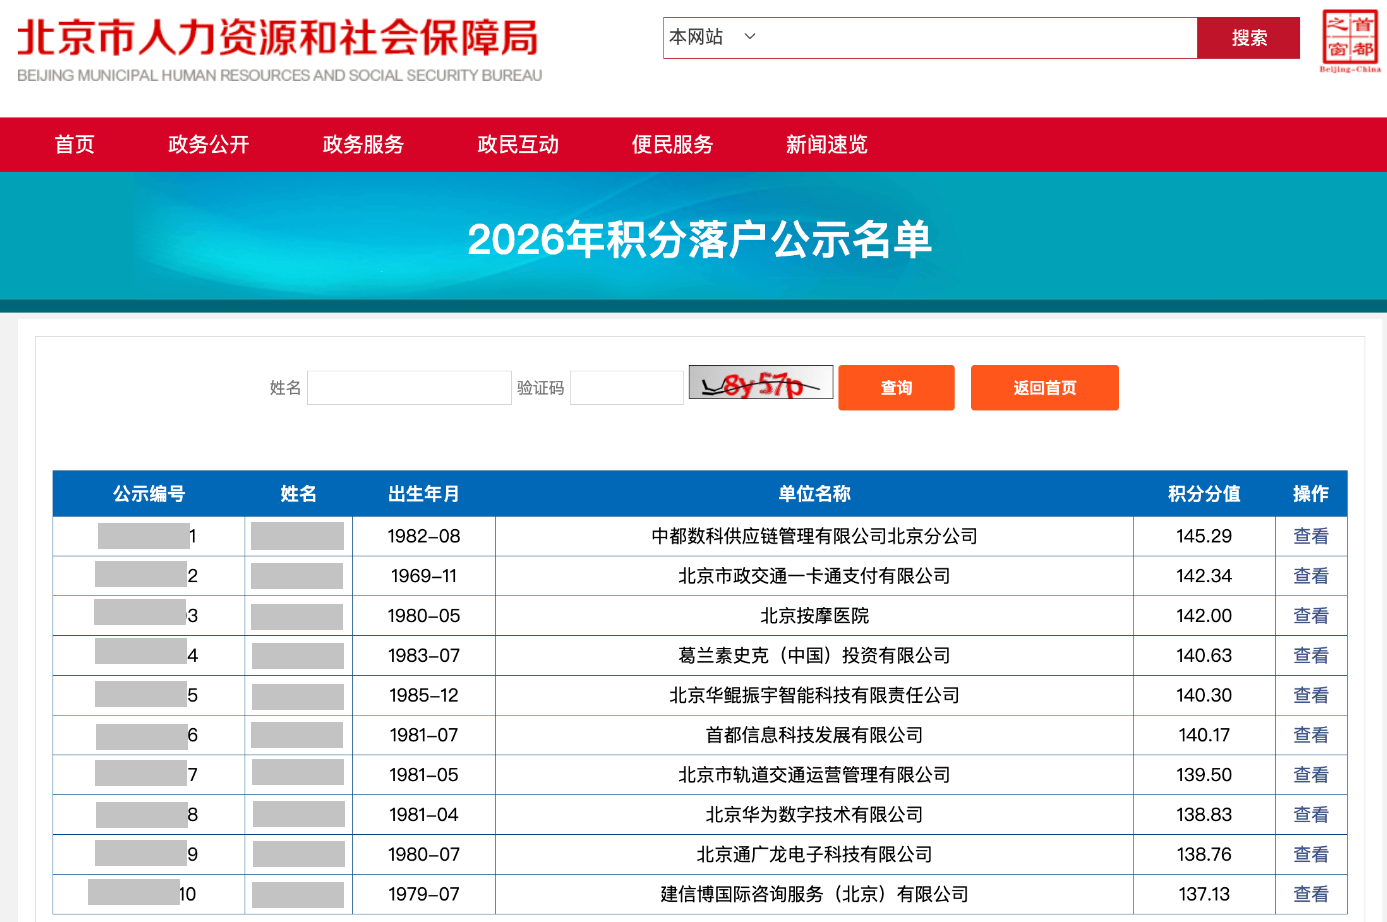Screen dimensions: 1387x922
Task: Open the 新闻速览 navigation item
Action: [827, 144]
